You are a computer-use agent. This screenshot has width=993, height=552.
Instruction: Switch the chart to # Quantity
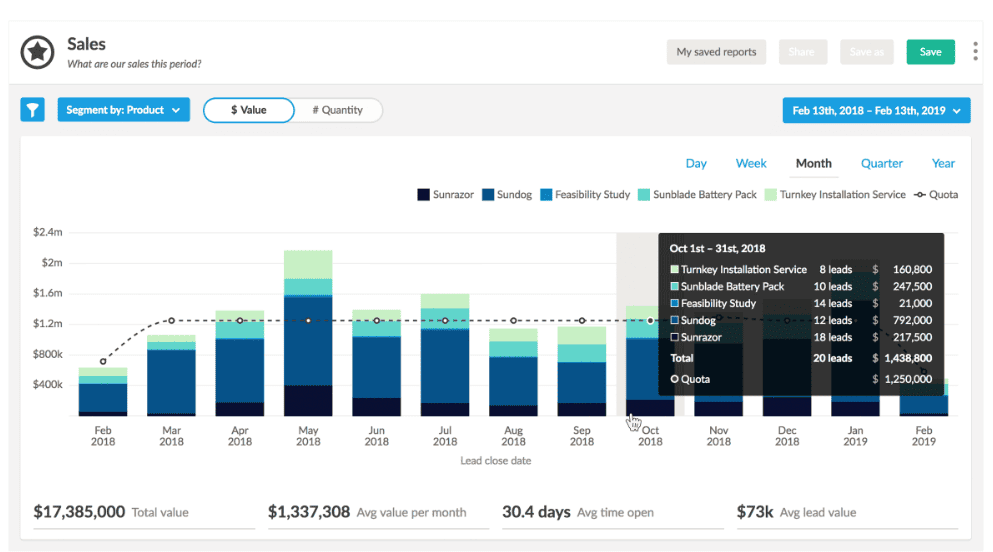point(337,110)
